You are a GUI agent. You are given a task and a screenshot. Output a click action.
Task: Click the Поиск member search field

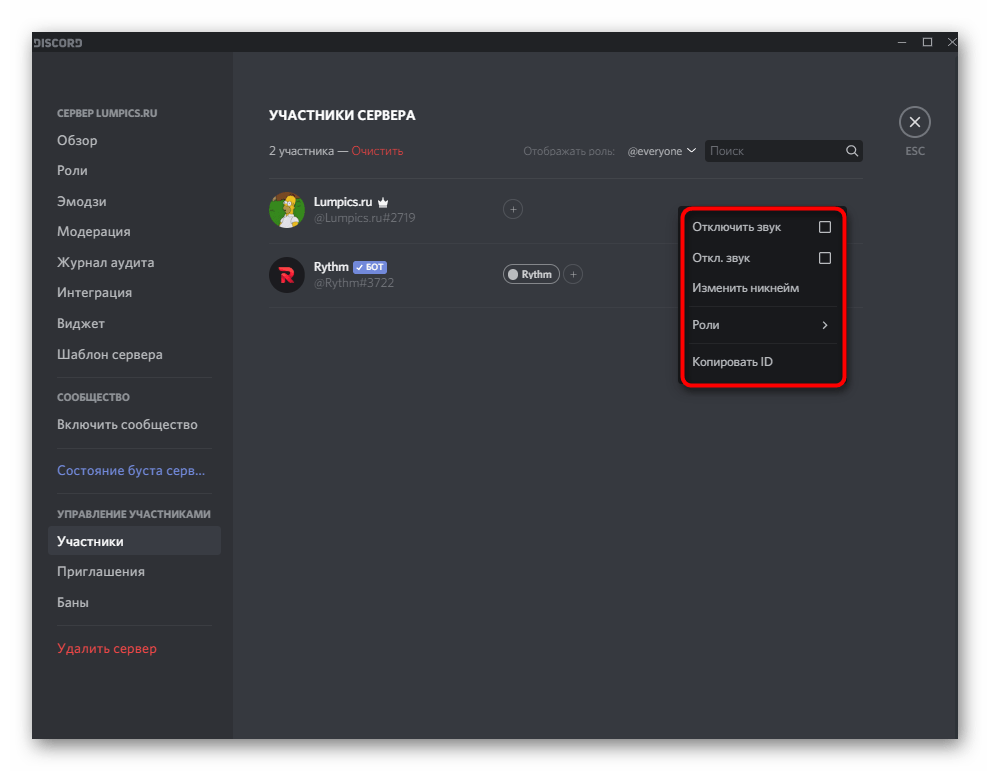pos(772,151)
